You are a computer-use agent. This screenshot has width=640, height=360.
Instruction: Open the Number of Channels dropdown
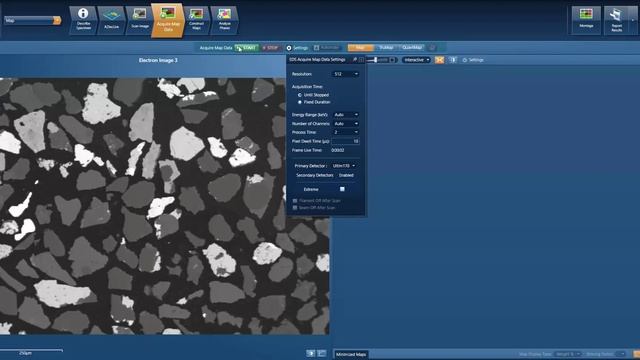[346, 124]
